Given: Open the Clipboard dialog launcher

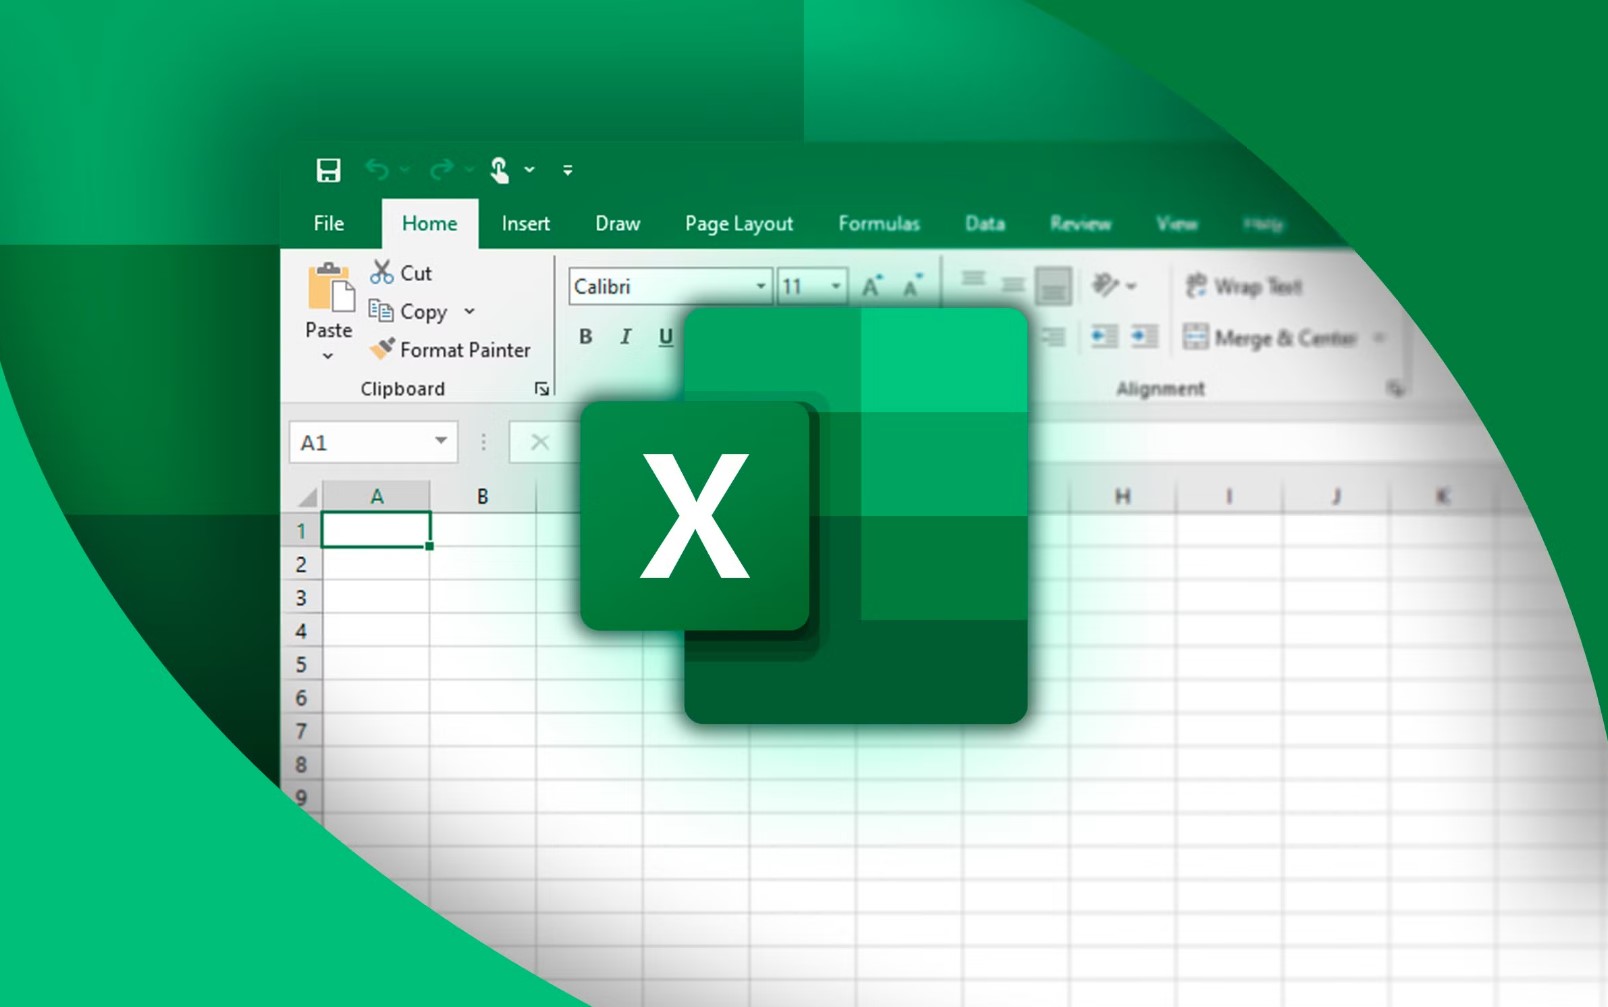Looking at the screenshot, I should (541, 389).
